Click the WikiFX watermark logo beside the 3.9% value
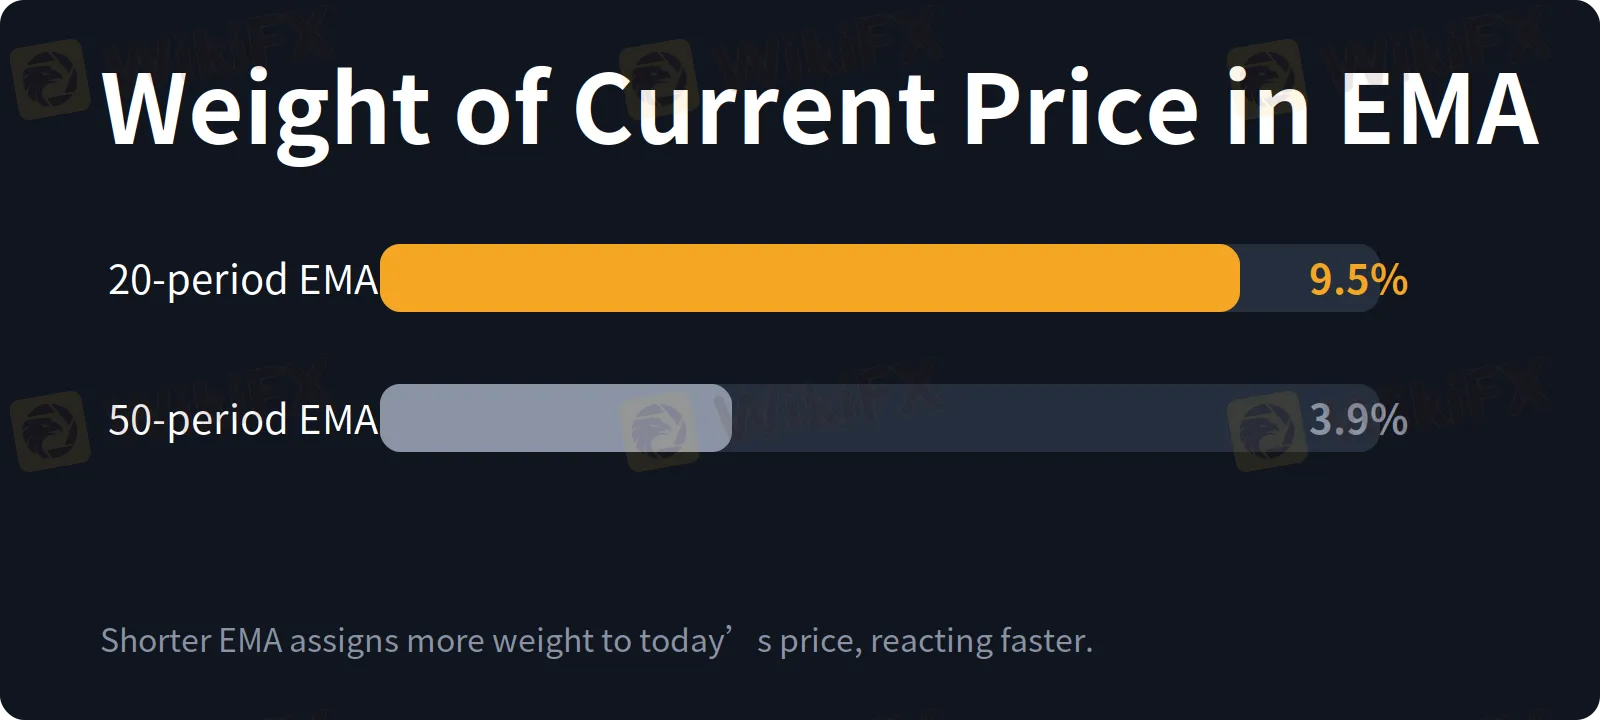 [1267, 432]
